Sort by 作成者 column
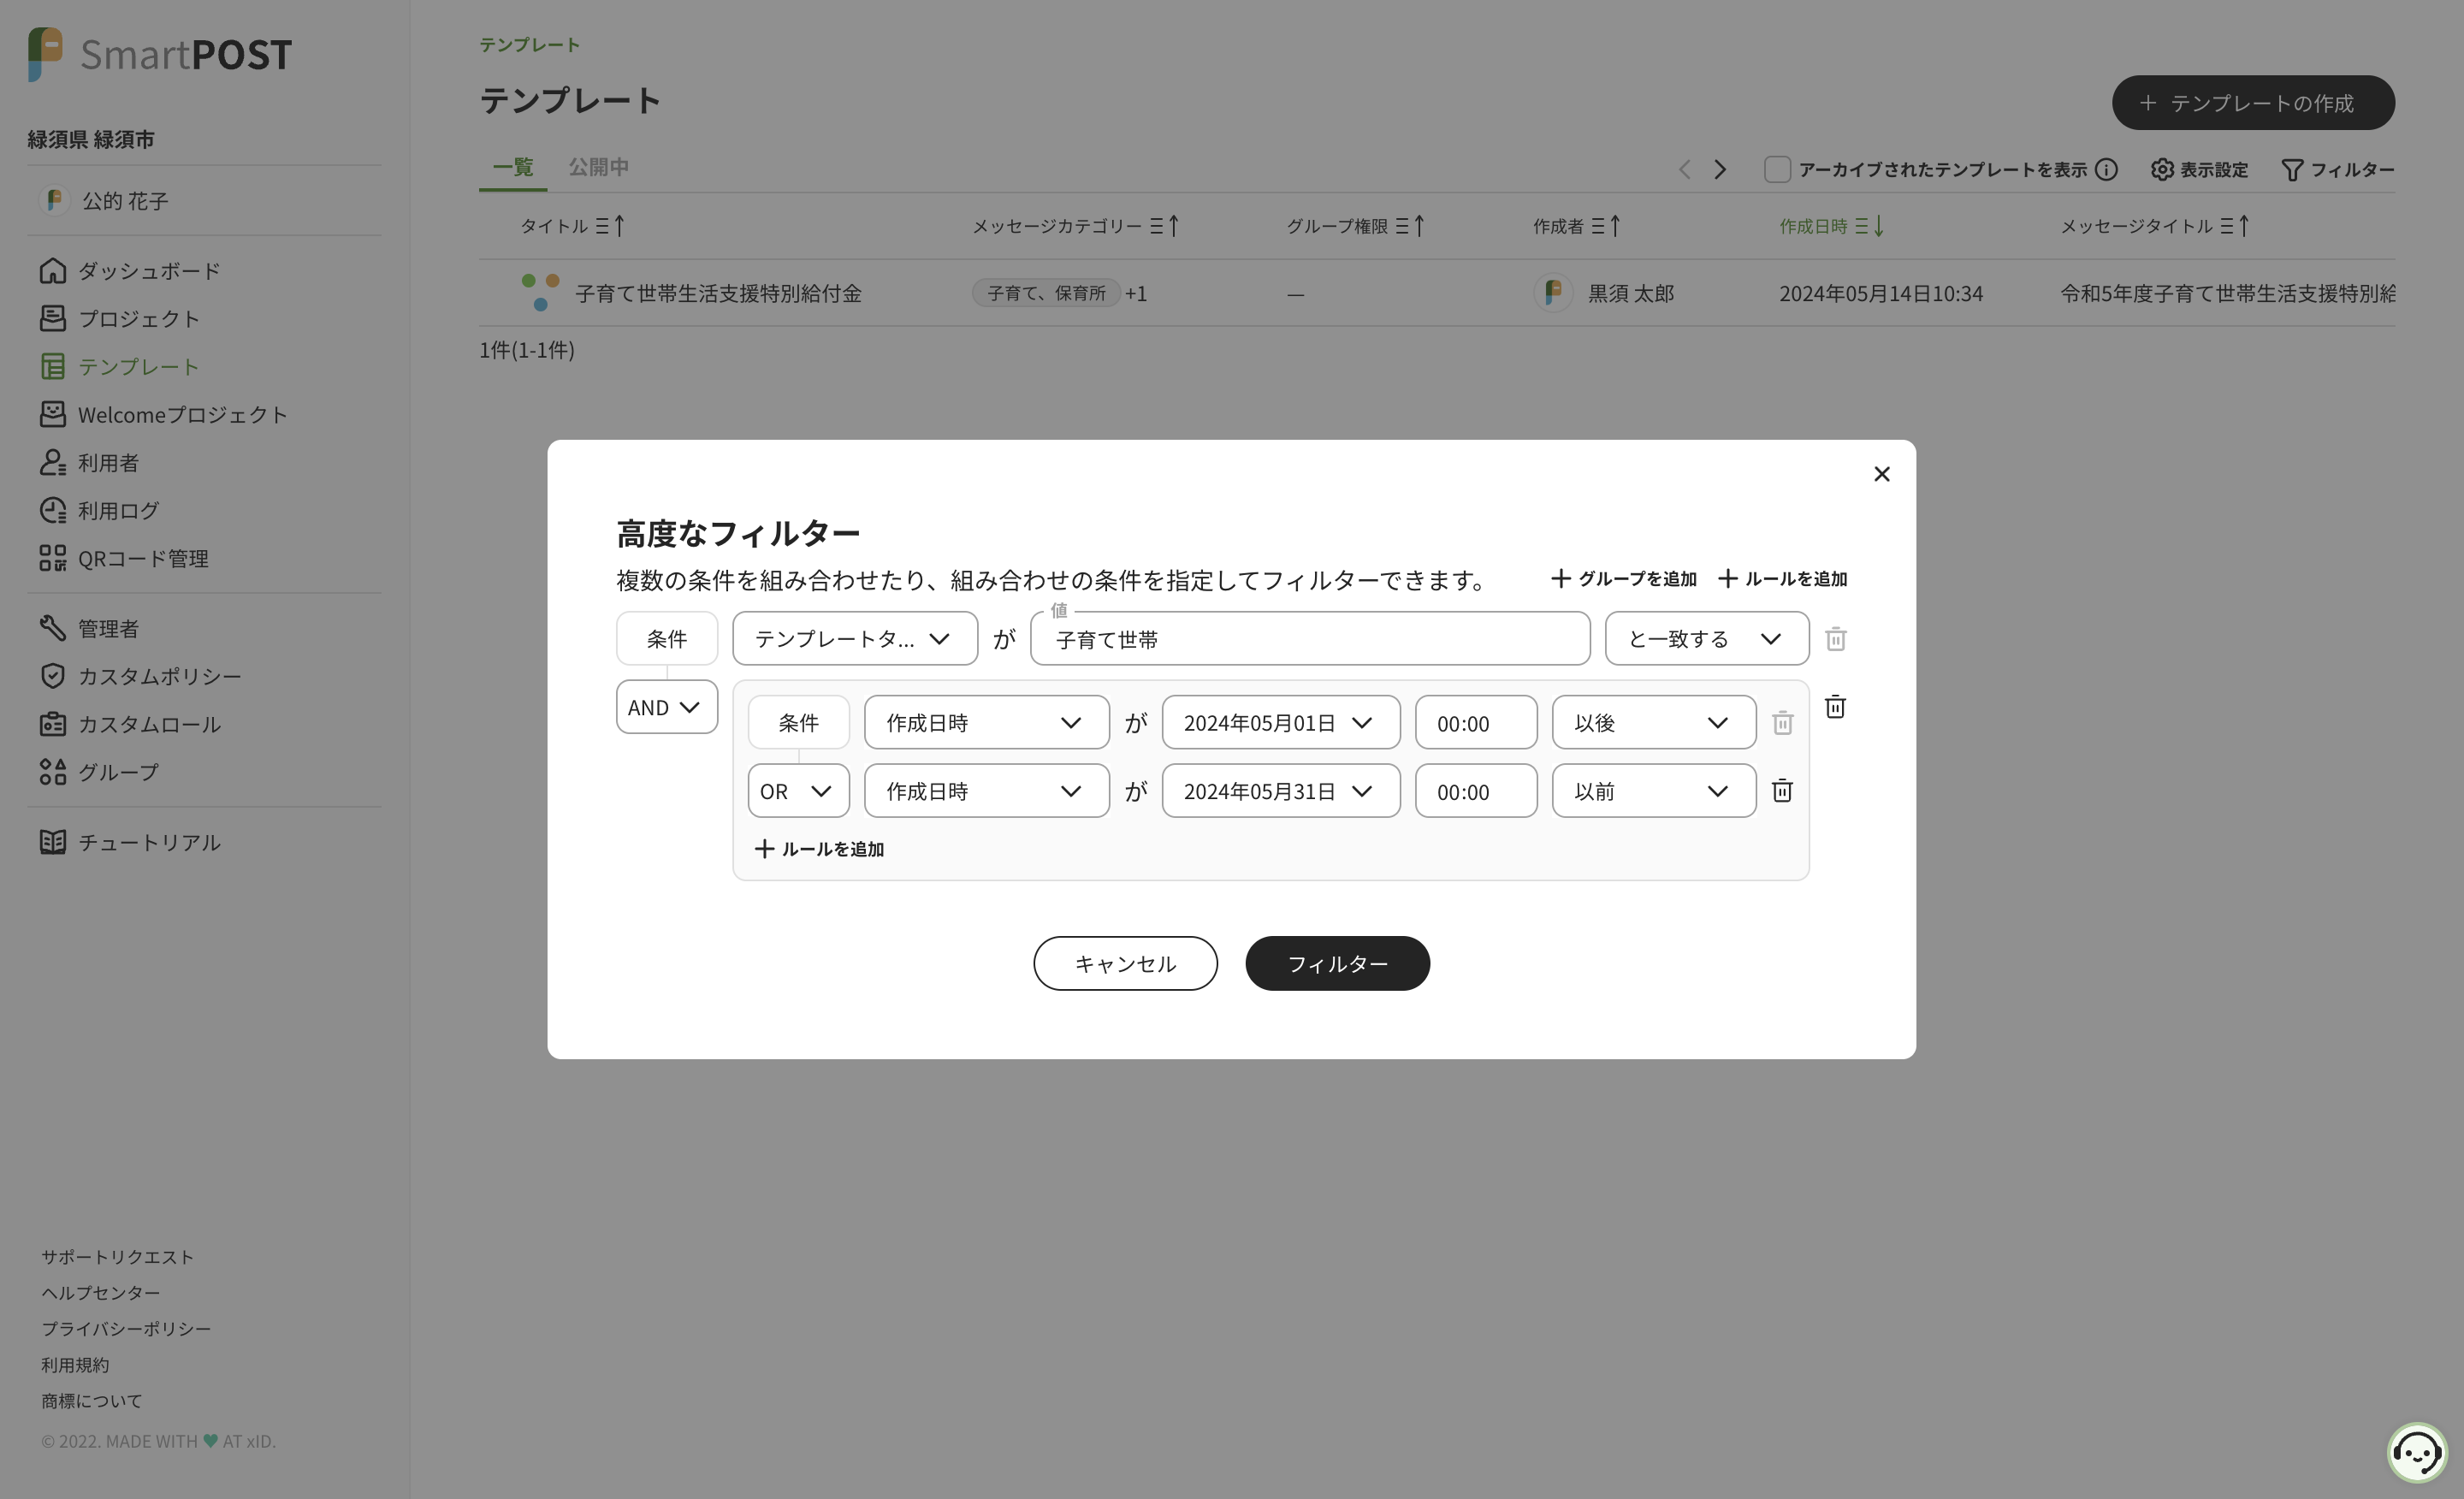2464x1499 pixels. (1577, 226)
